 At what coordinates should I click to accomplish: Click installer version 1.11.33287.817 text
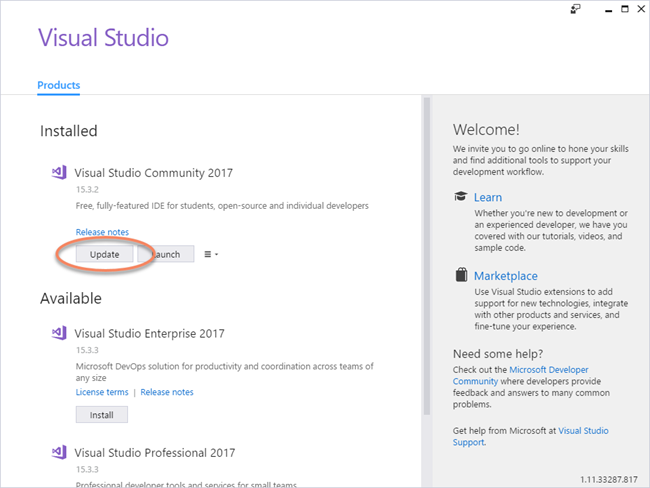coord(609,479)
